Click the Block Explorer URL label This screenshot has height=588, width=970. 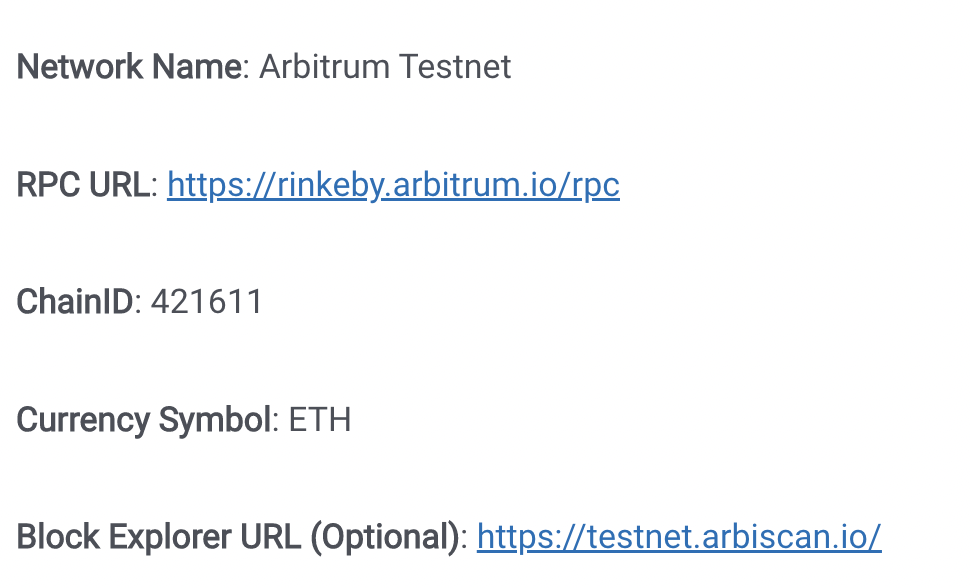click(239, 537)
